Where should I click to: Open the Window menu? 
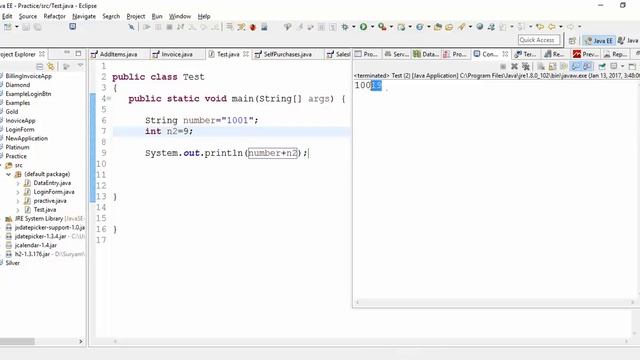[x=180, y=16]
